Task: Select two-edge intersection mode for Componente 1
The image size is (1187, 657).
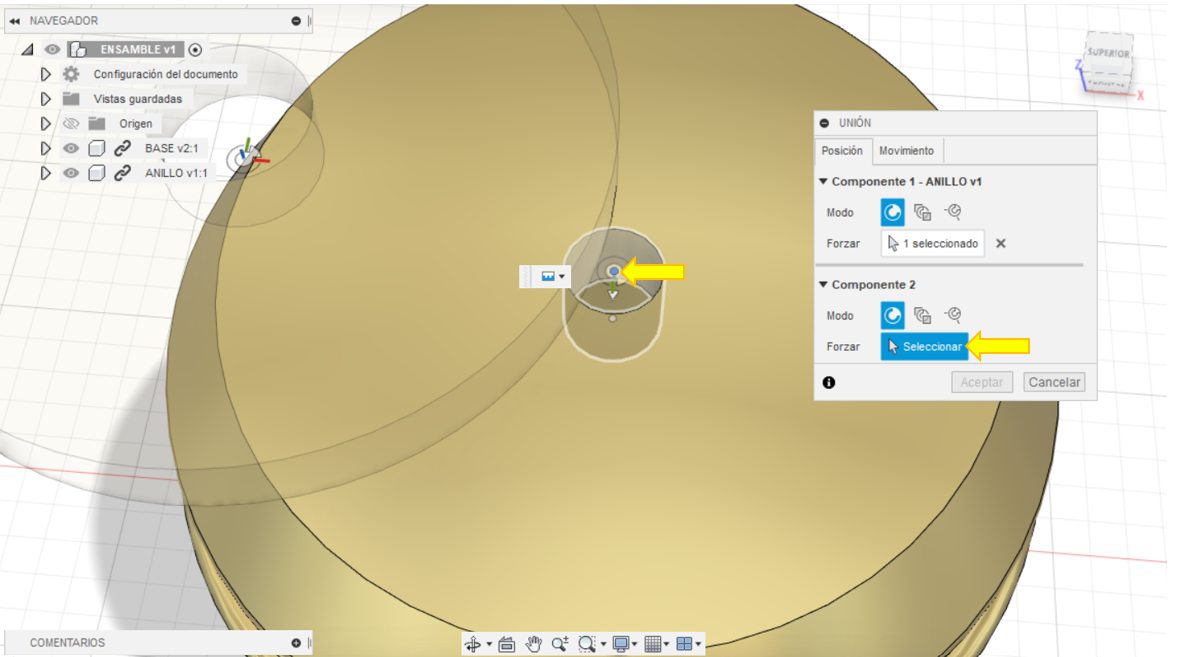Action: coord(952,212)
